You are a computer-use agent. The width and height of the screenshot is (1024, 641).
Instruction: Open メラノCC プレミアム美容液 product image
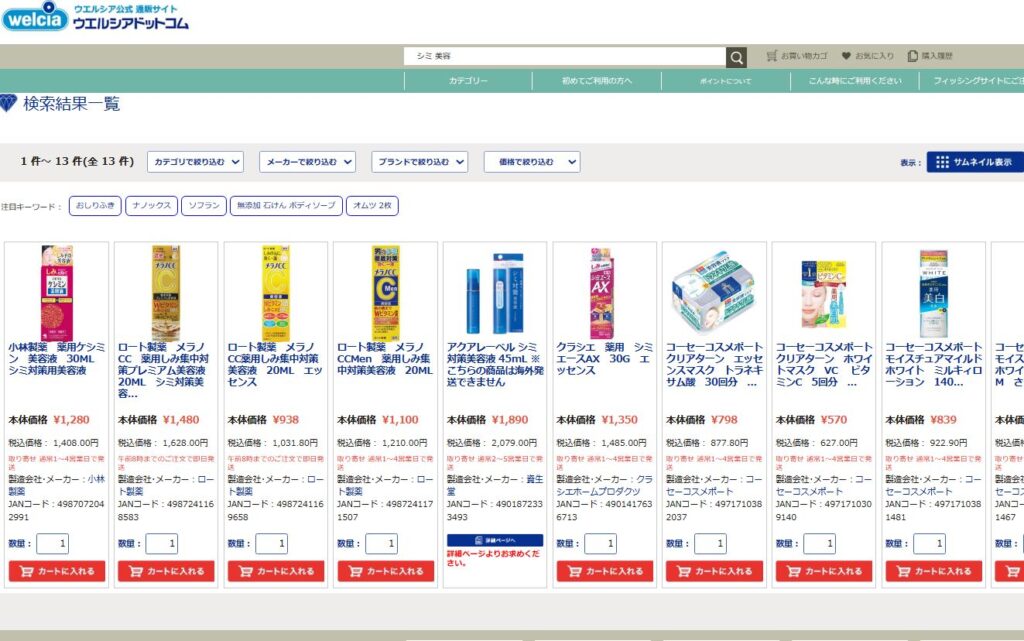tap(166, 292)
